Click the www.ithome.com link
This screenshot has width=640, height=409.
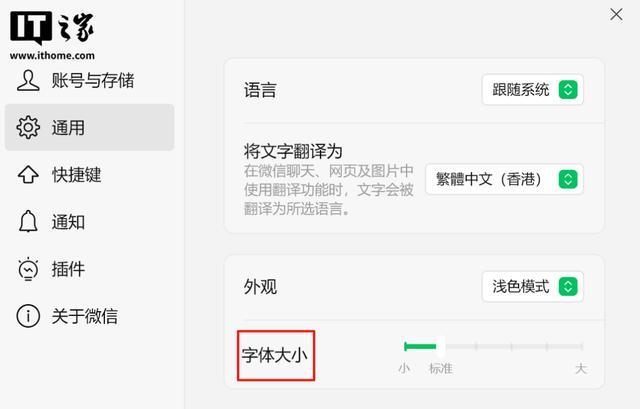(x=52, y=55)
